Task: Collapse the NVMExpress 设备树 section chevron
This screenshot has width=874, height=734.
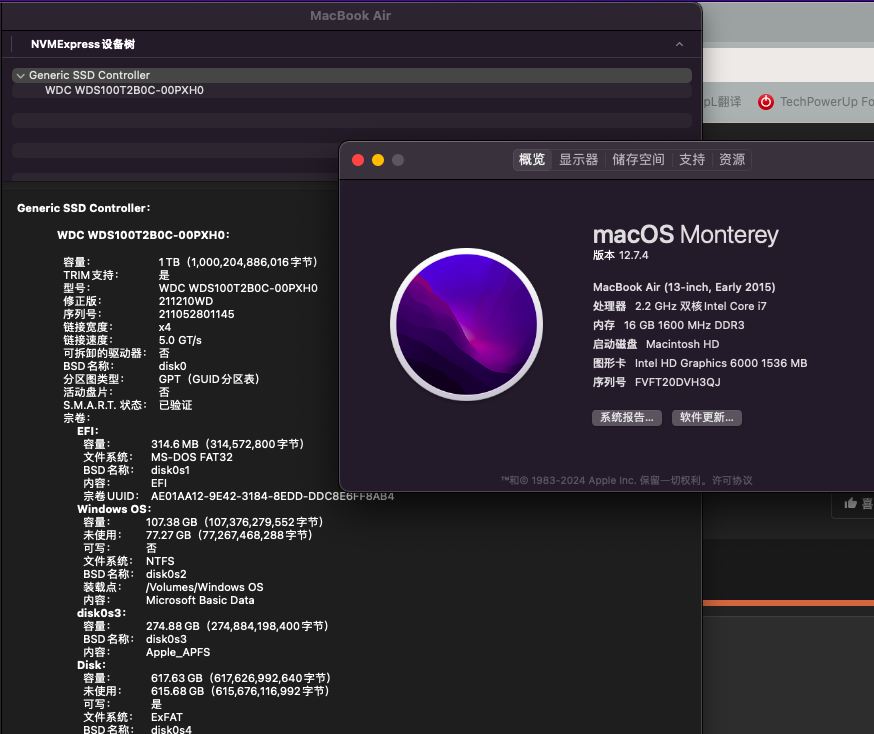Action: coord(679,44)
